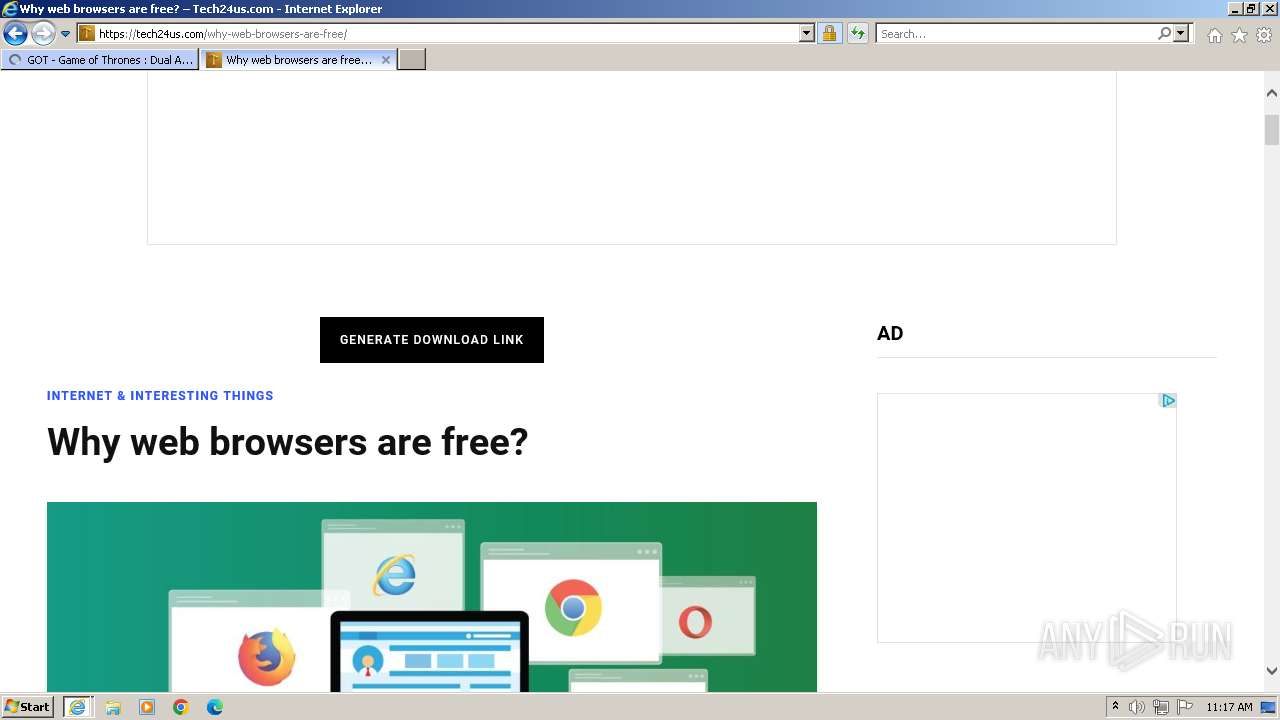The image size is (1280, 720).
Task: Refresh the page with the green arrows
Action: pos(858,34)
